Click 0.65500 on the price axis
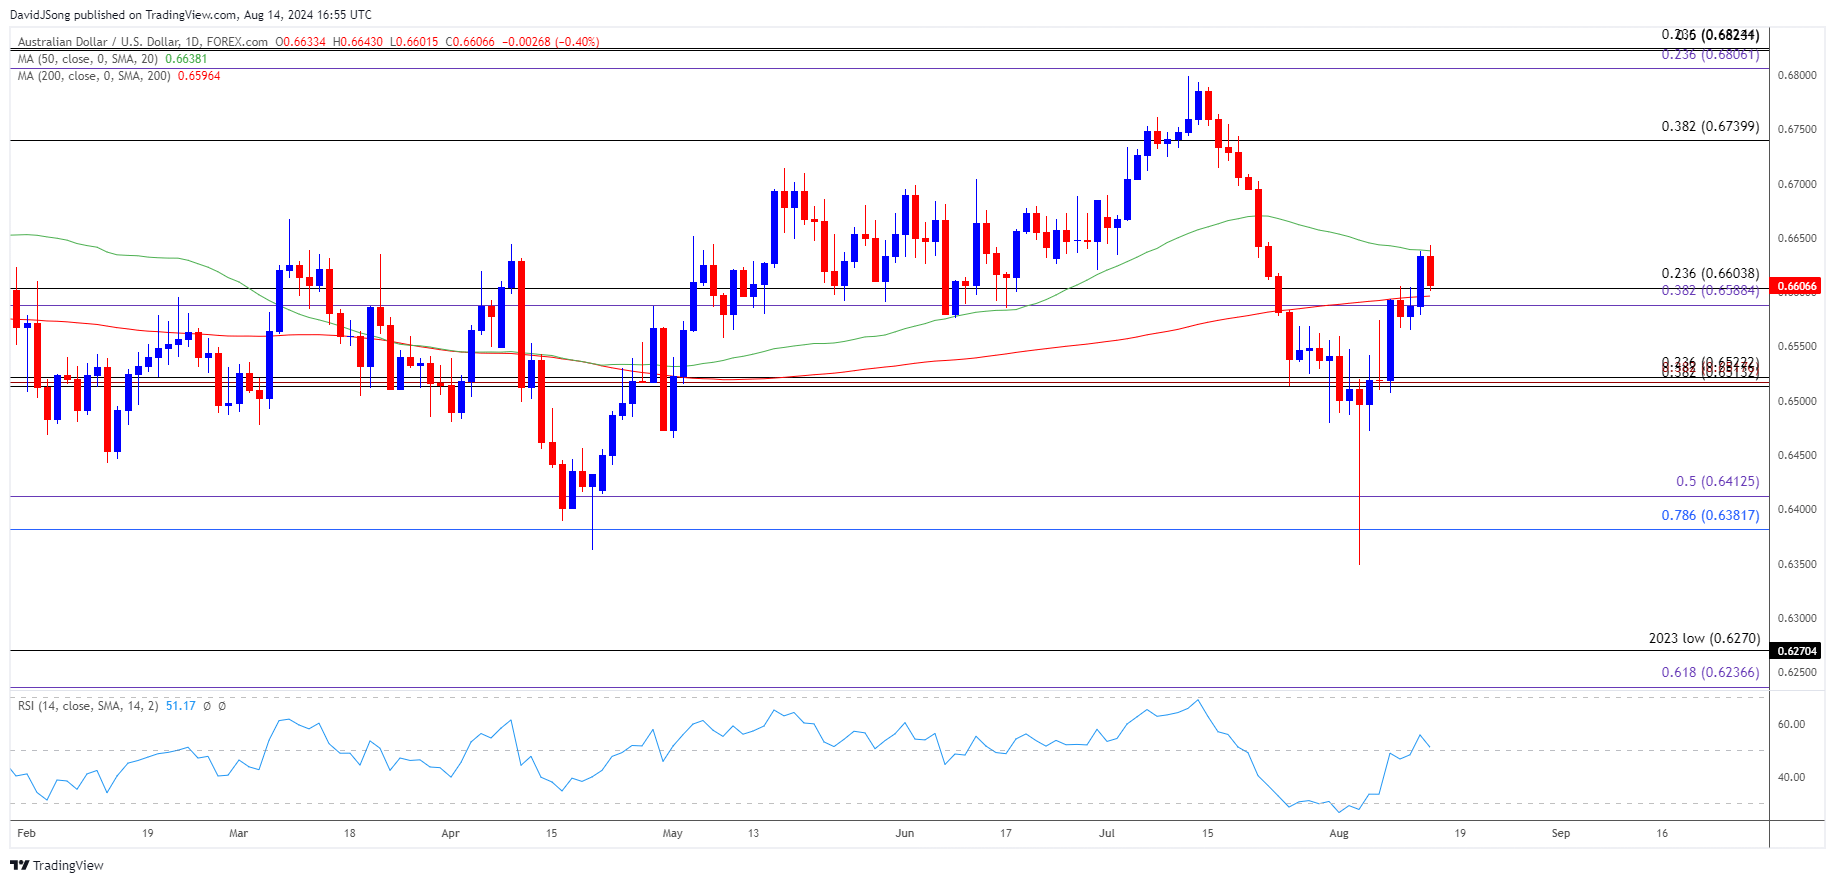1835x883 pixels. coord(1797,347)
